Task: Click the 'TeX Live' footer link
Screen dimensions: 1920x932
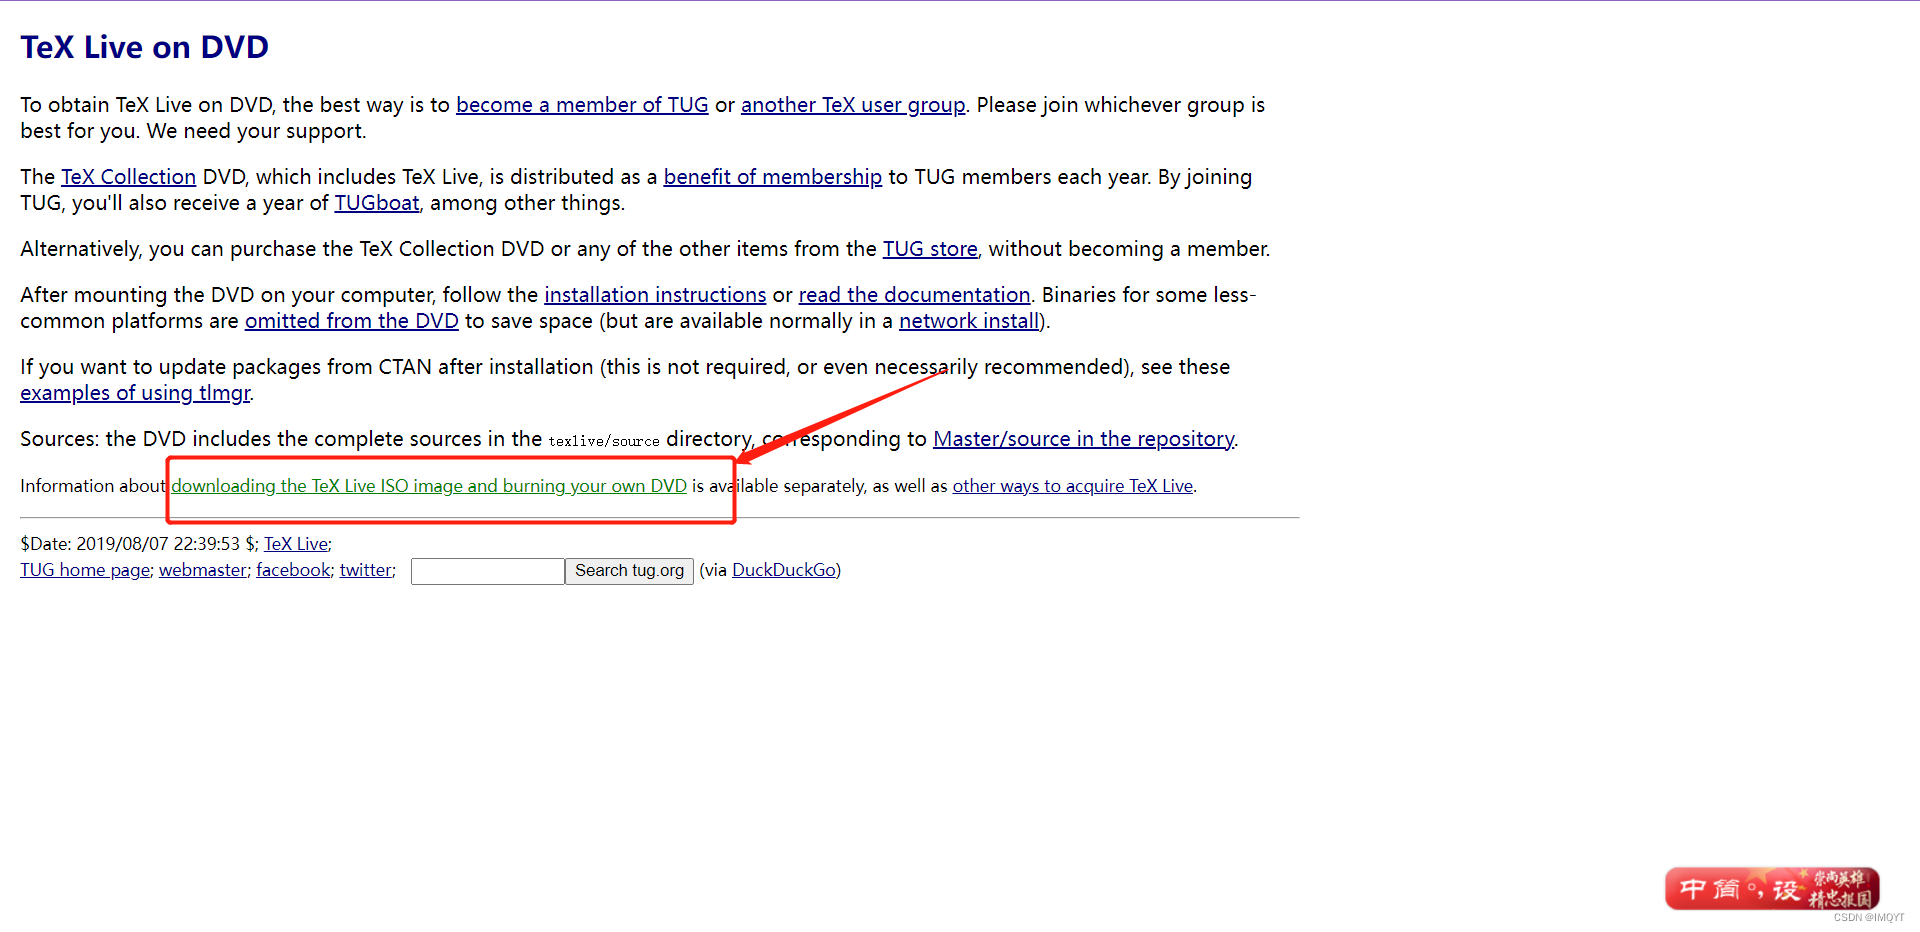Action: 296,544
